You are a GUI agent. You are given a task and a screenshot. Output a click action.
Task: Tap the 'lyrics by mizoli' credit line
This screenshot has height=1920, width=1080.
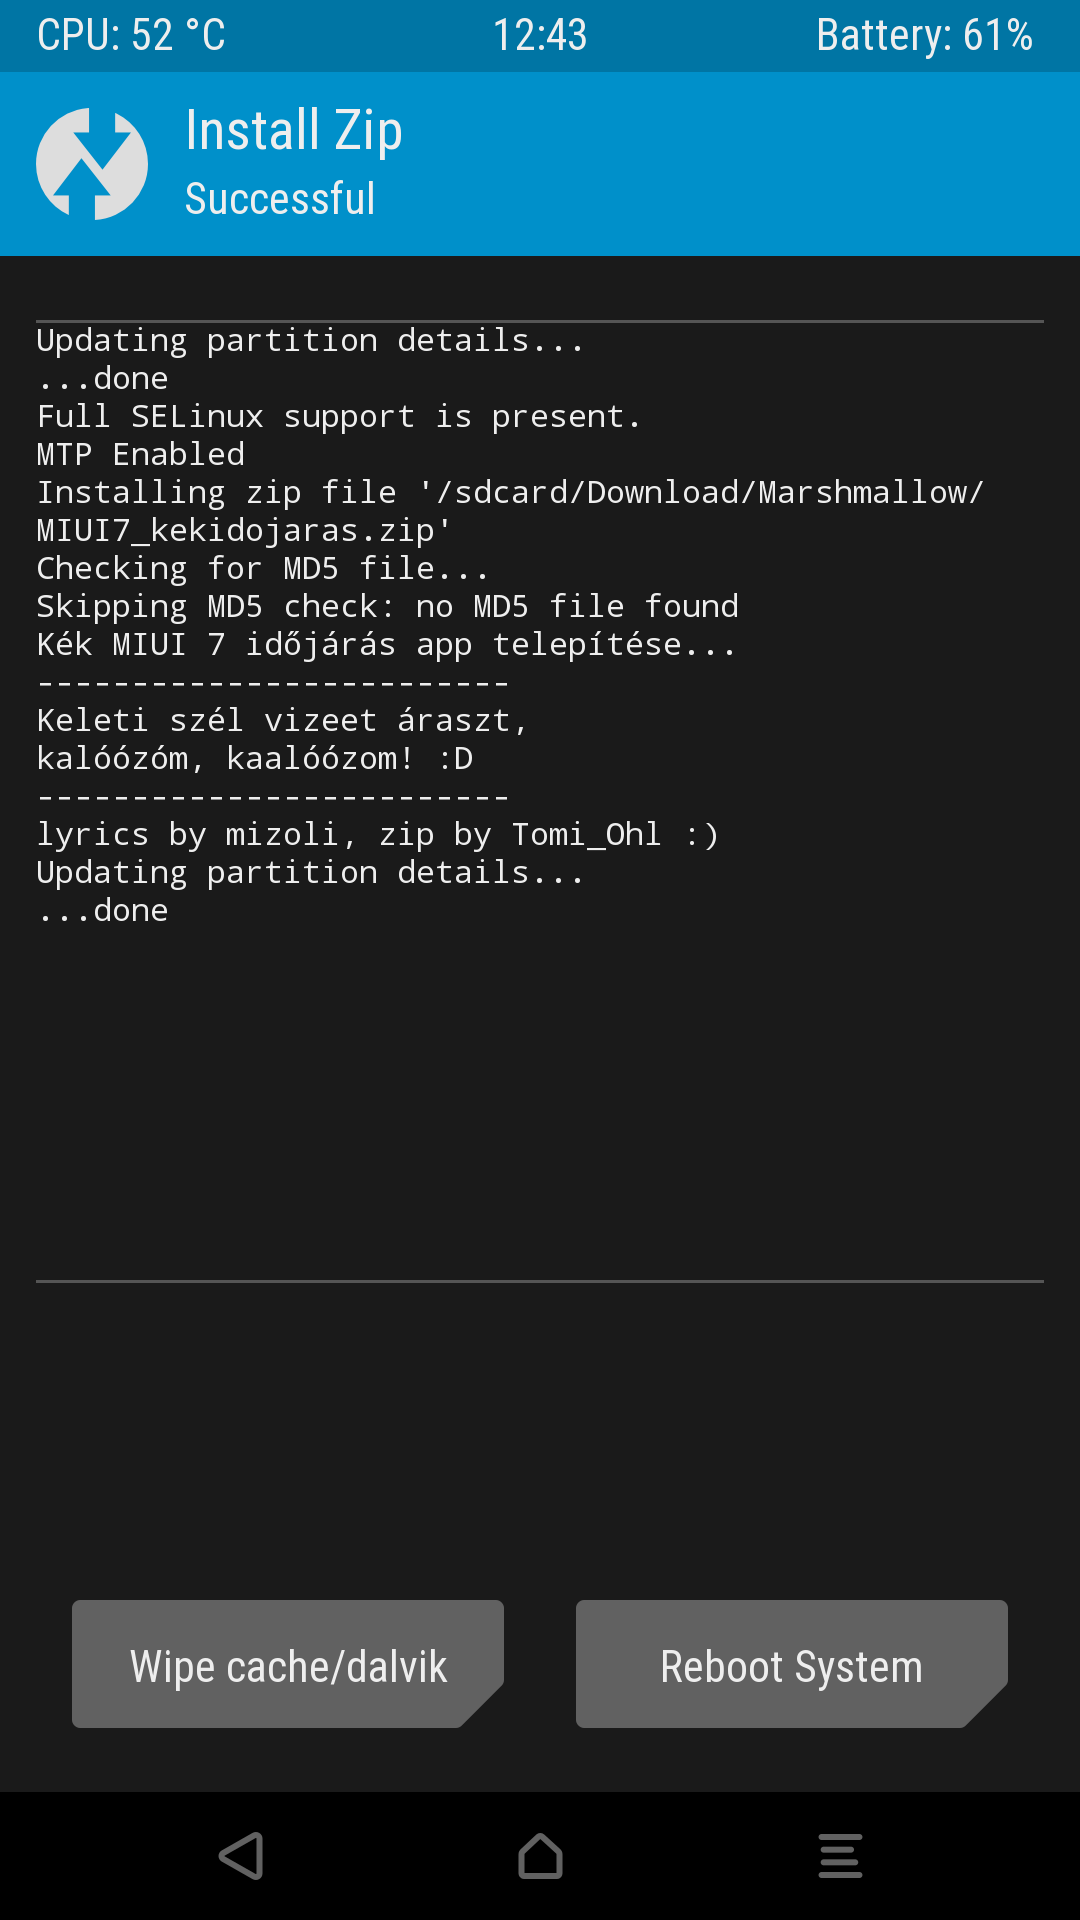(378, 834)
